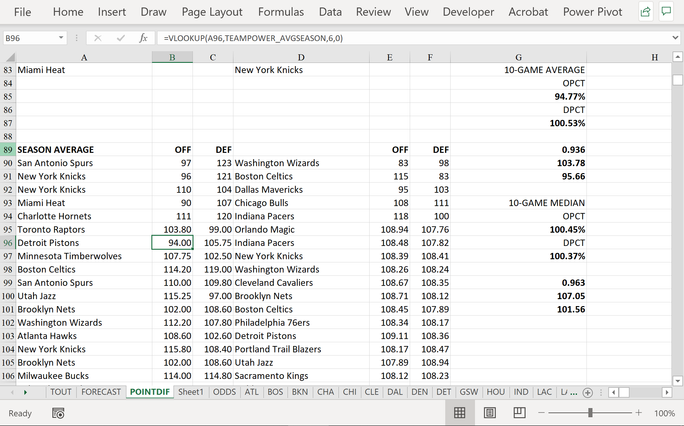Click inside the formula bar VLOOKUP text
Screen dimensions: 684x426
pyautogui.click(x=253, y=38)
